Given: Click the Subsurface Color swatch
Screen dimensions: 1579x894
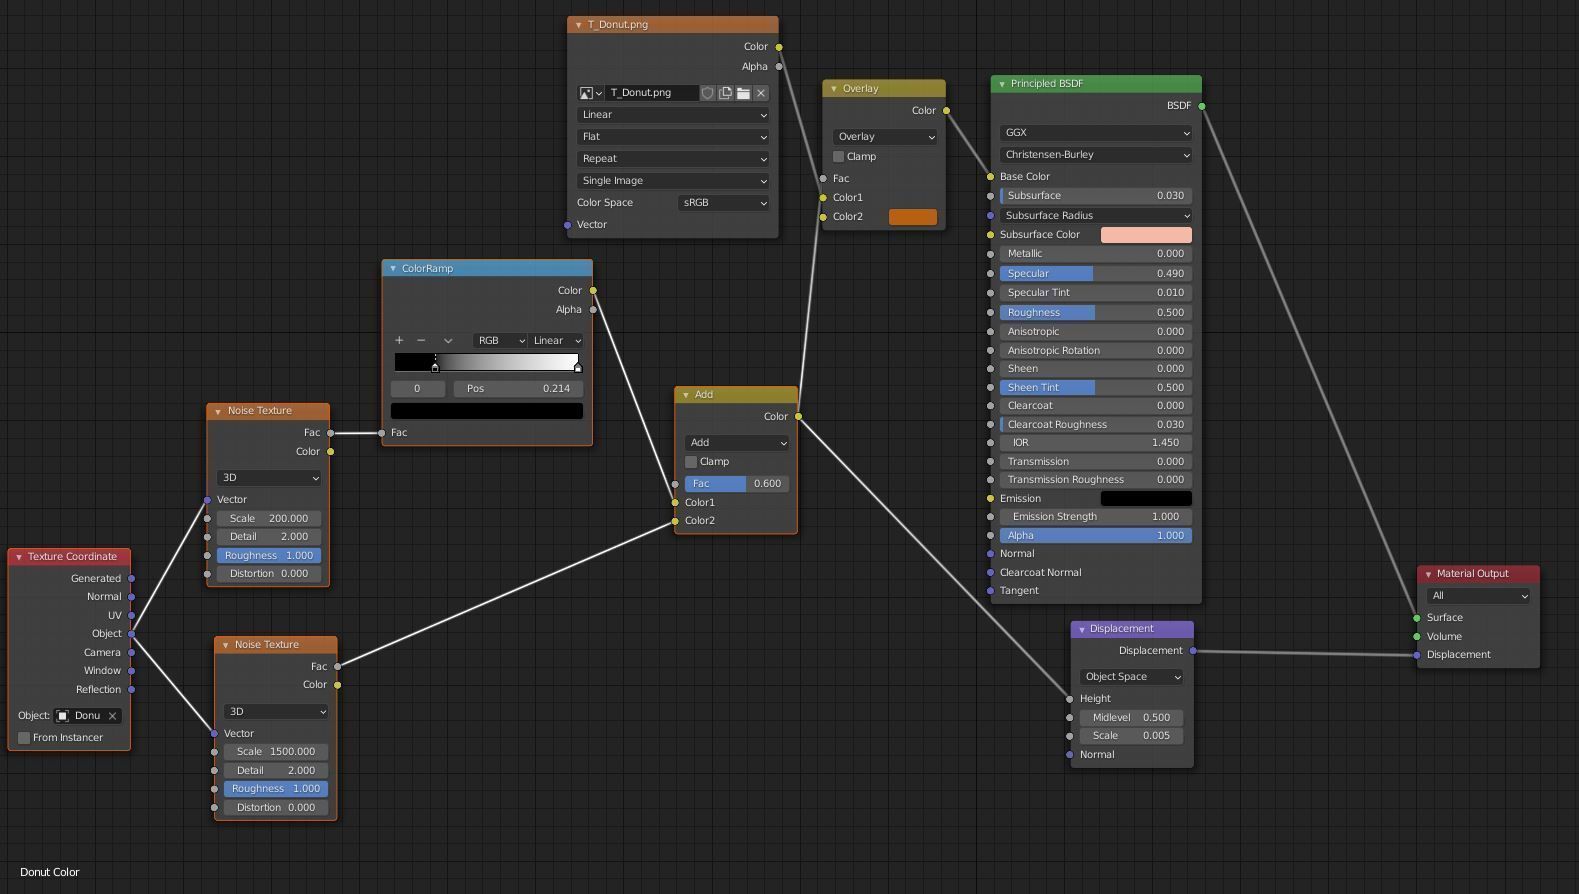Looking at the screenshot, I should (1146, 235).
